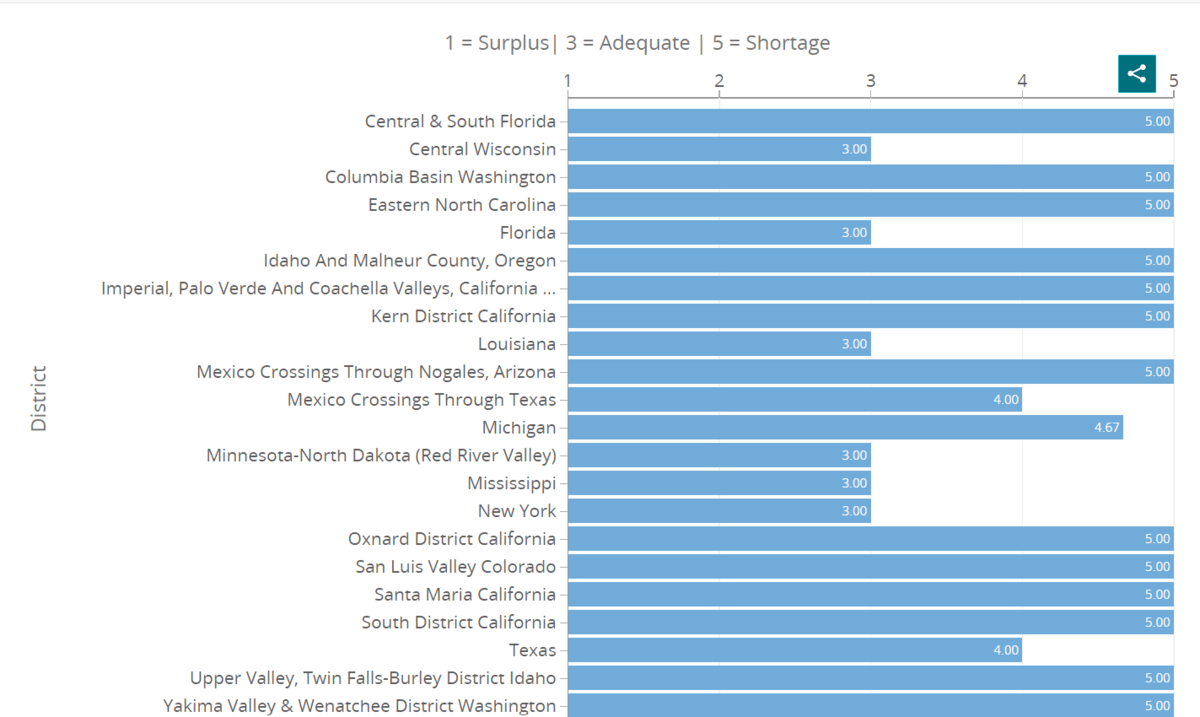Select the Central Wisconsin bar

pyautogui.click(x=719, y=149)
